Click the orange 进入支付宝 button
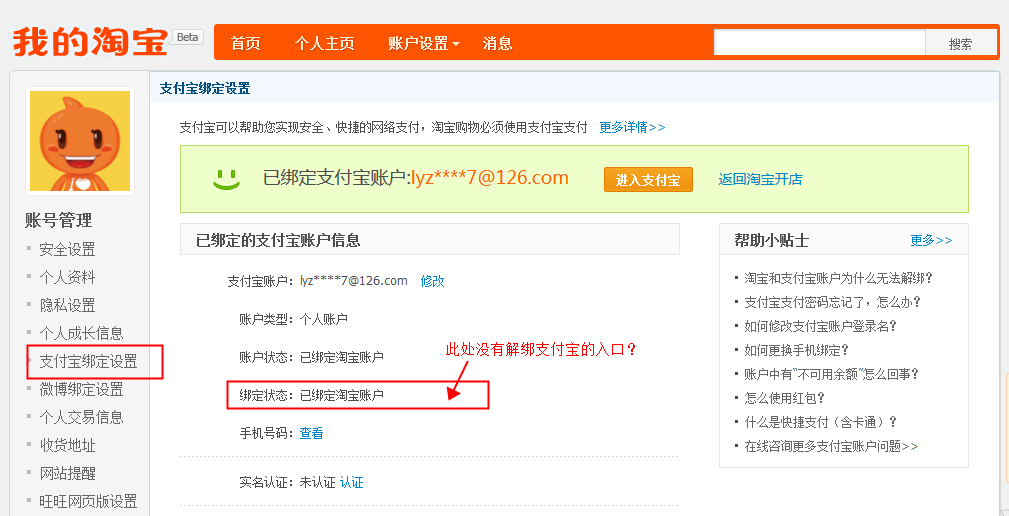The width and height of the screenshot is (1009, 516). 648,180
